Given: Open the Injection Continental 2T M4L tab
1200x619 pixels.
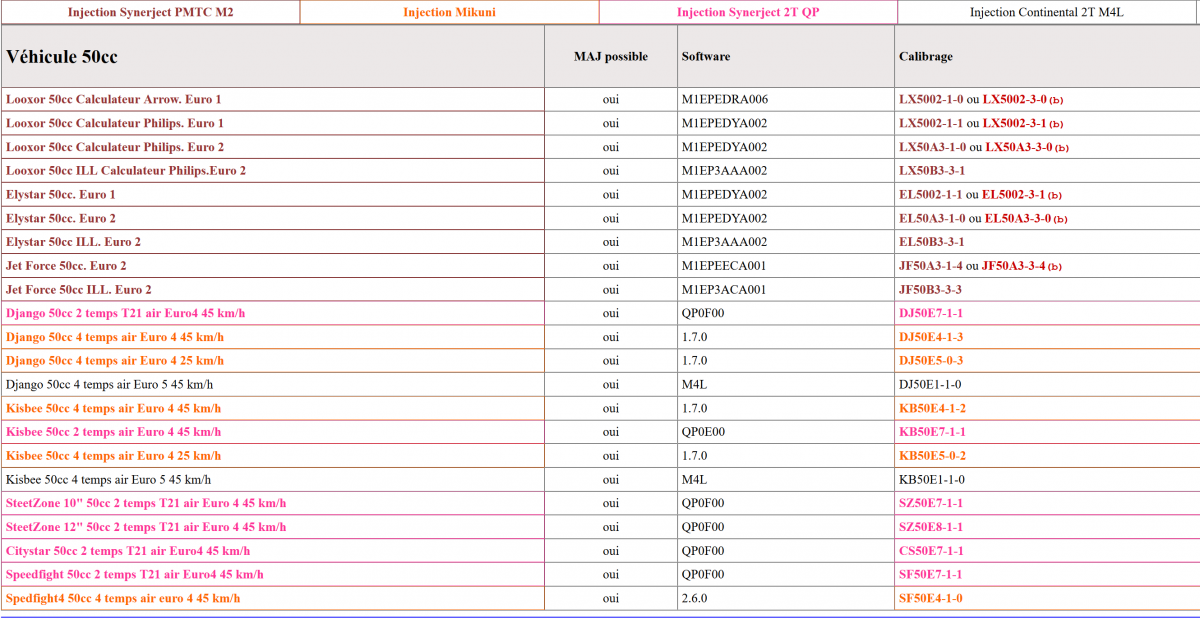Looking at the screenshot, I should (1049, 12).
